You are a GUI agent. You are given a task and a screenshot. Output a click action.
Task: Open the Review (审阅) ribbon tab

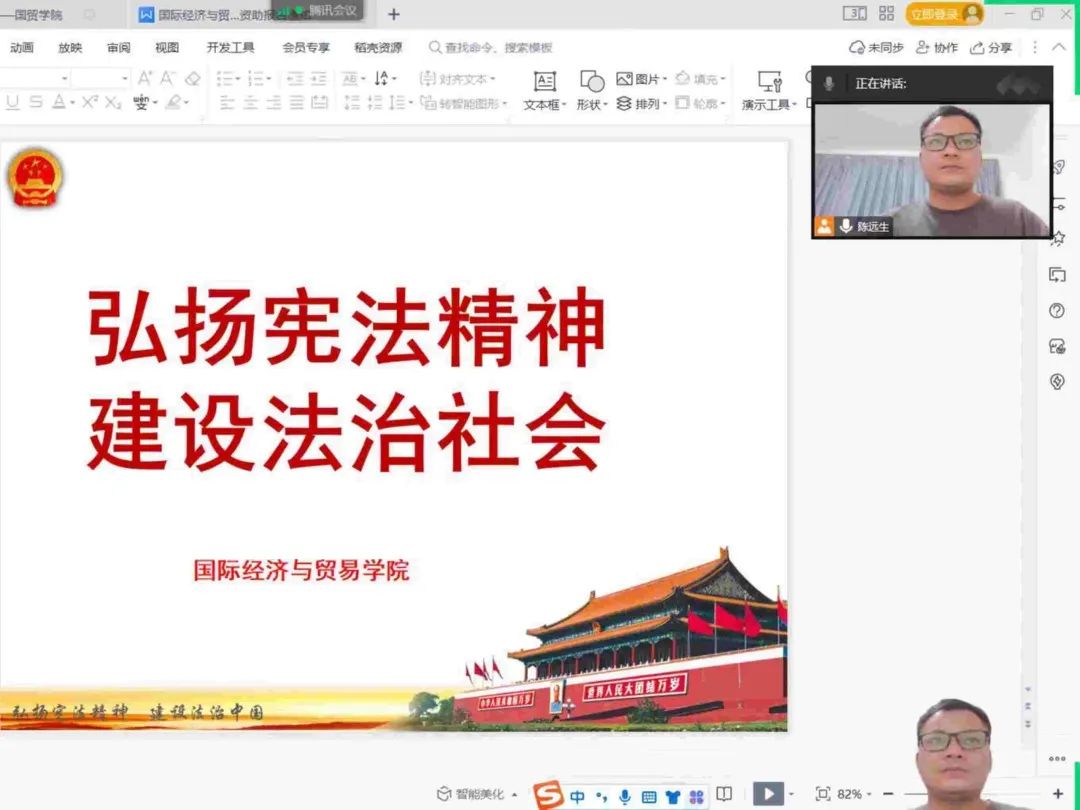(119, 47)
